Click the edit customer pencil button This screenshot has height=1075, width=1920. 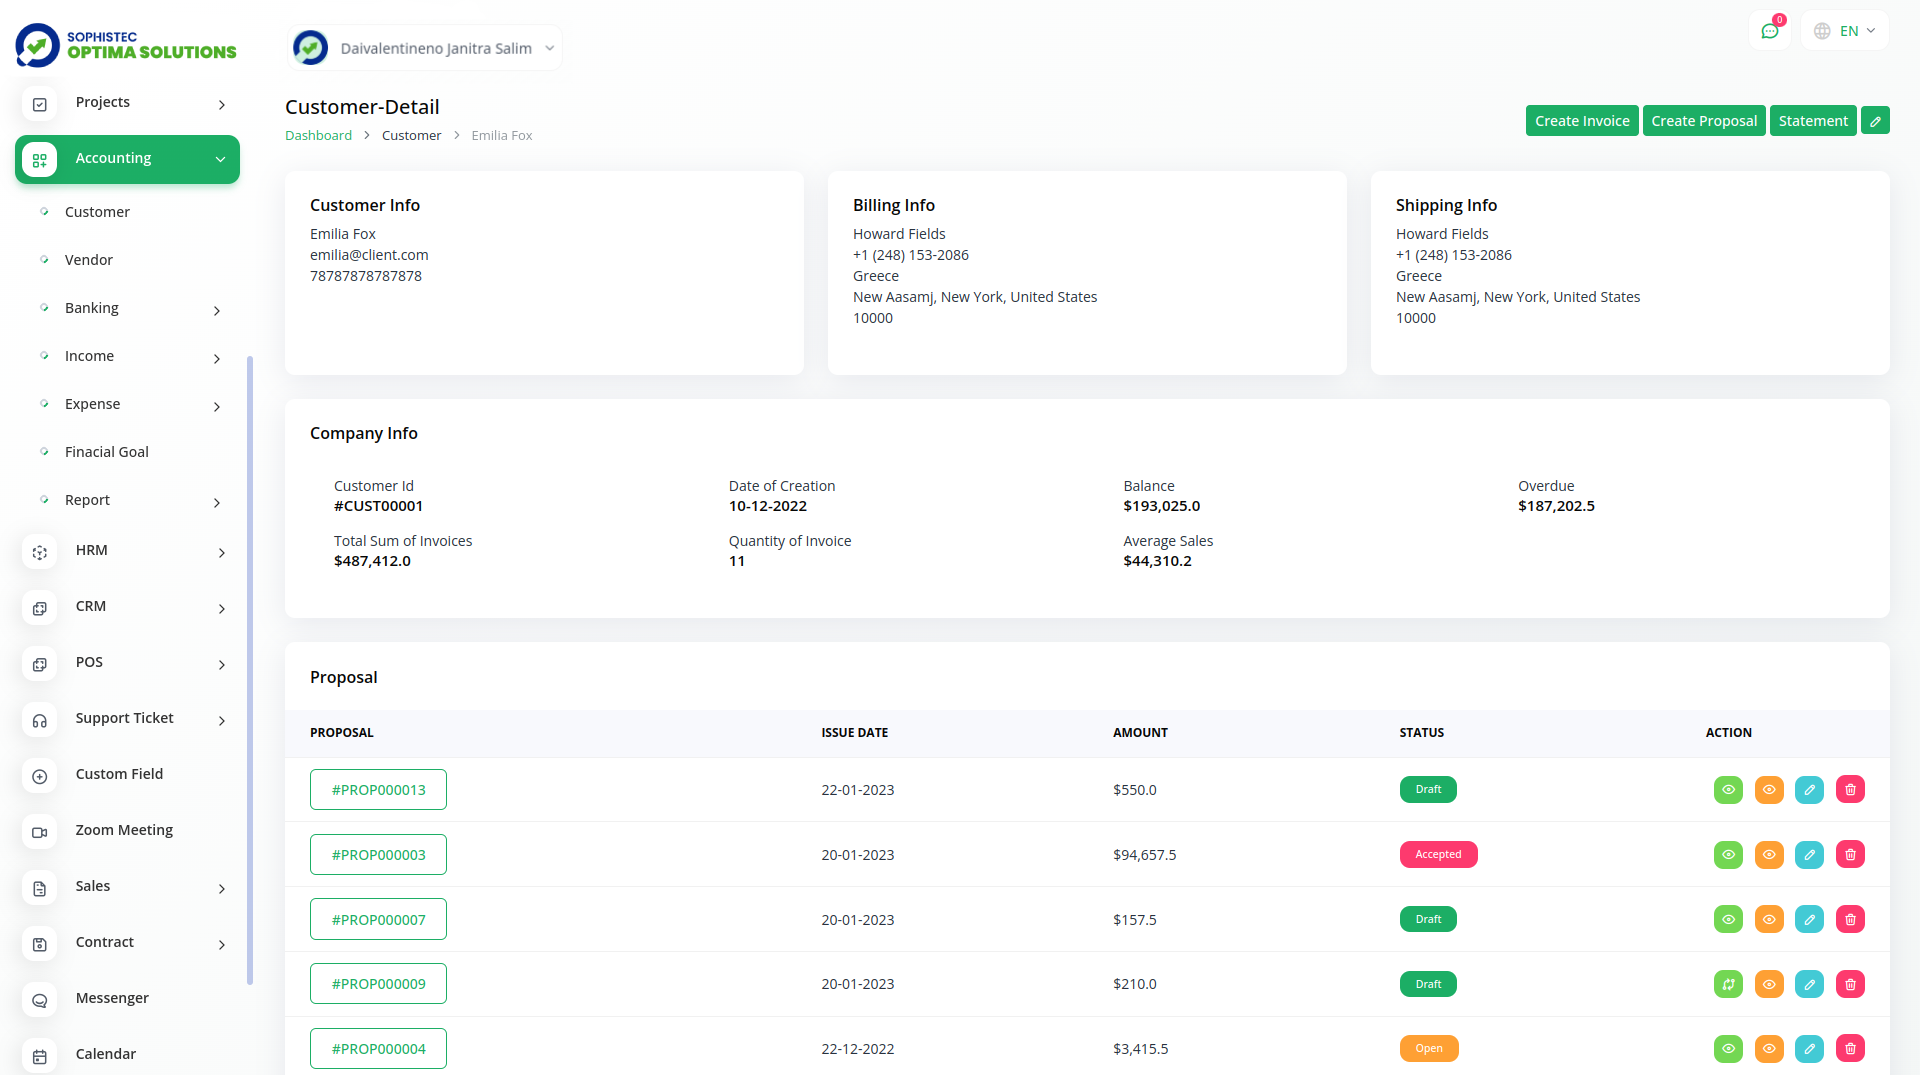click(x=1875, y=121)
